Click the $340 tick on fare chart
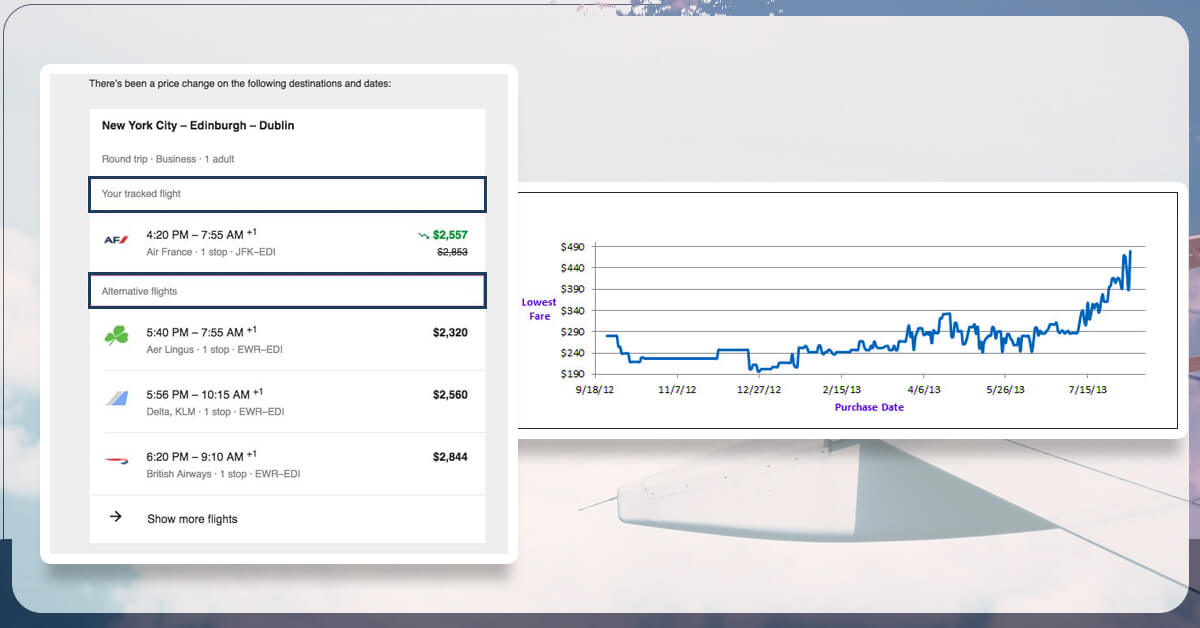Screen dimensions: 1200x628 [572, 310]
